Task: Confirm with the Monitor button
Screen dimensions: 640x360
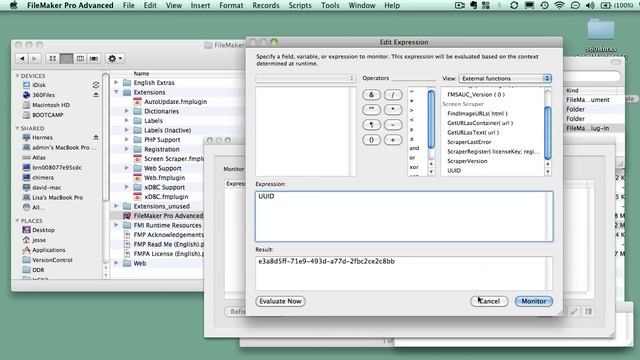Action: pos(533,301)
